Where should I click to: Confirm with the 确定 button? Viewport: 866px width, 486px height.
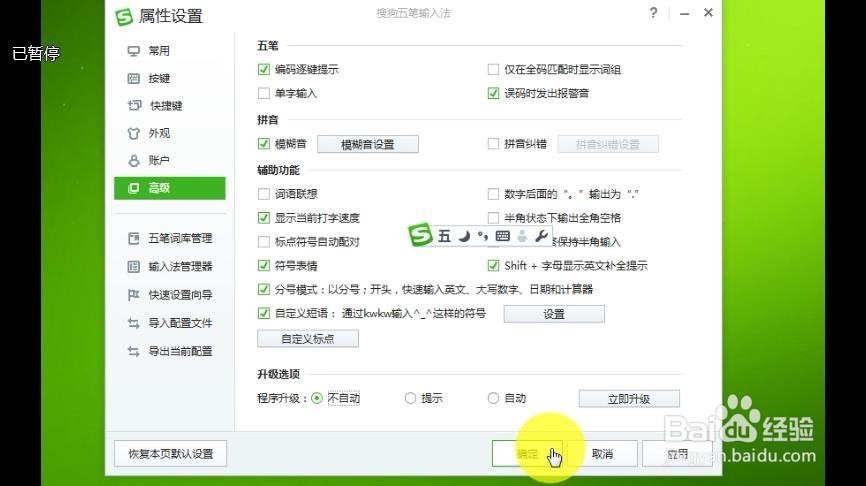click(x=527, y=454)
